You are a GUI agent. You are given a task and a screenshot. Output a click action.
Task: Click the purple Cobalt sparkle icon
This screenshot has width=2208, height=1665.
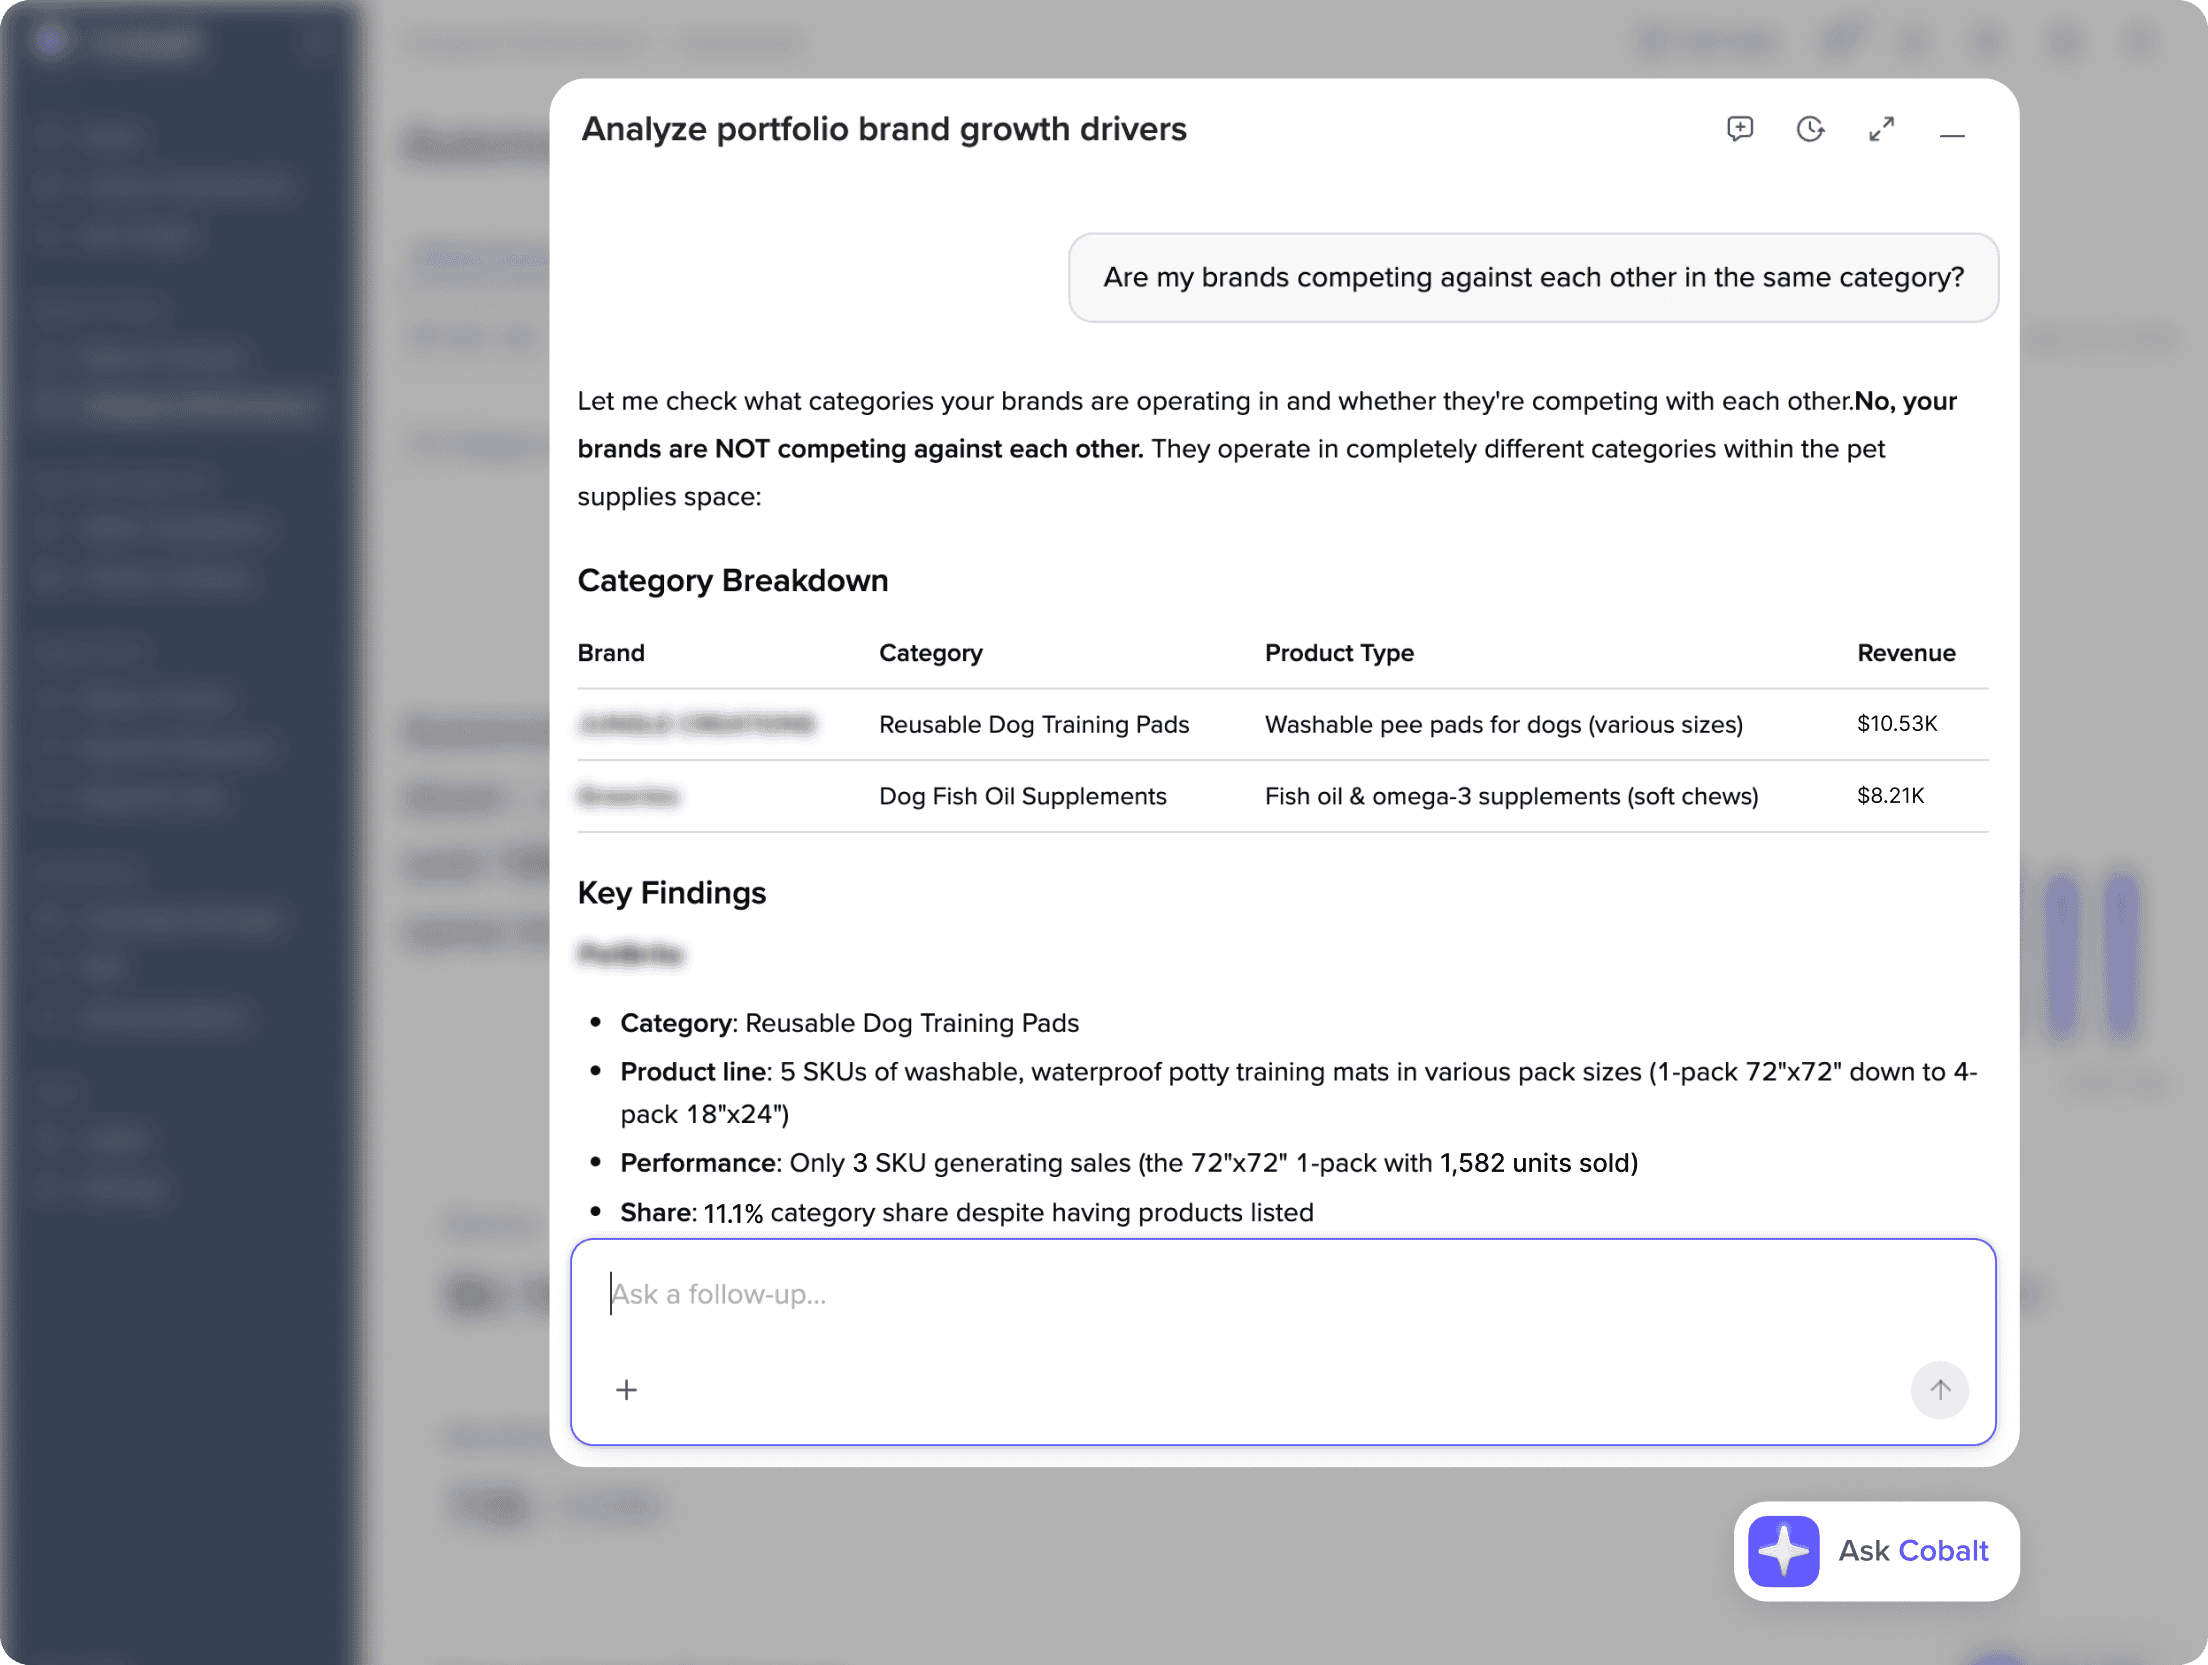(x=1783, y=1551)
